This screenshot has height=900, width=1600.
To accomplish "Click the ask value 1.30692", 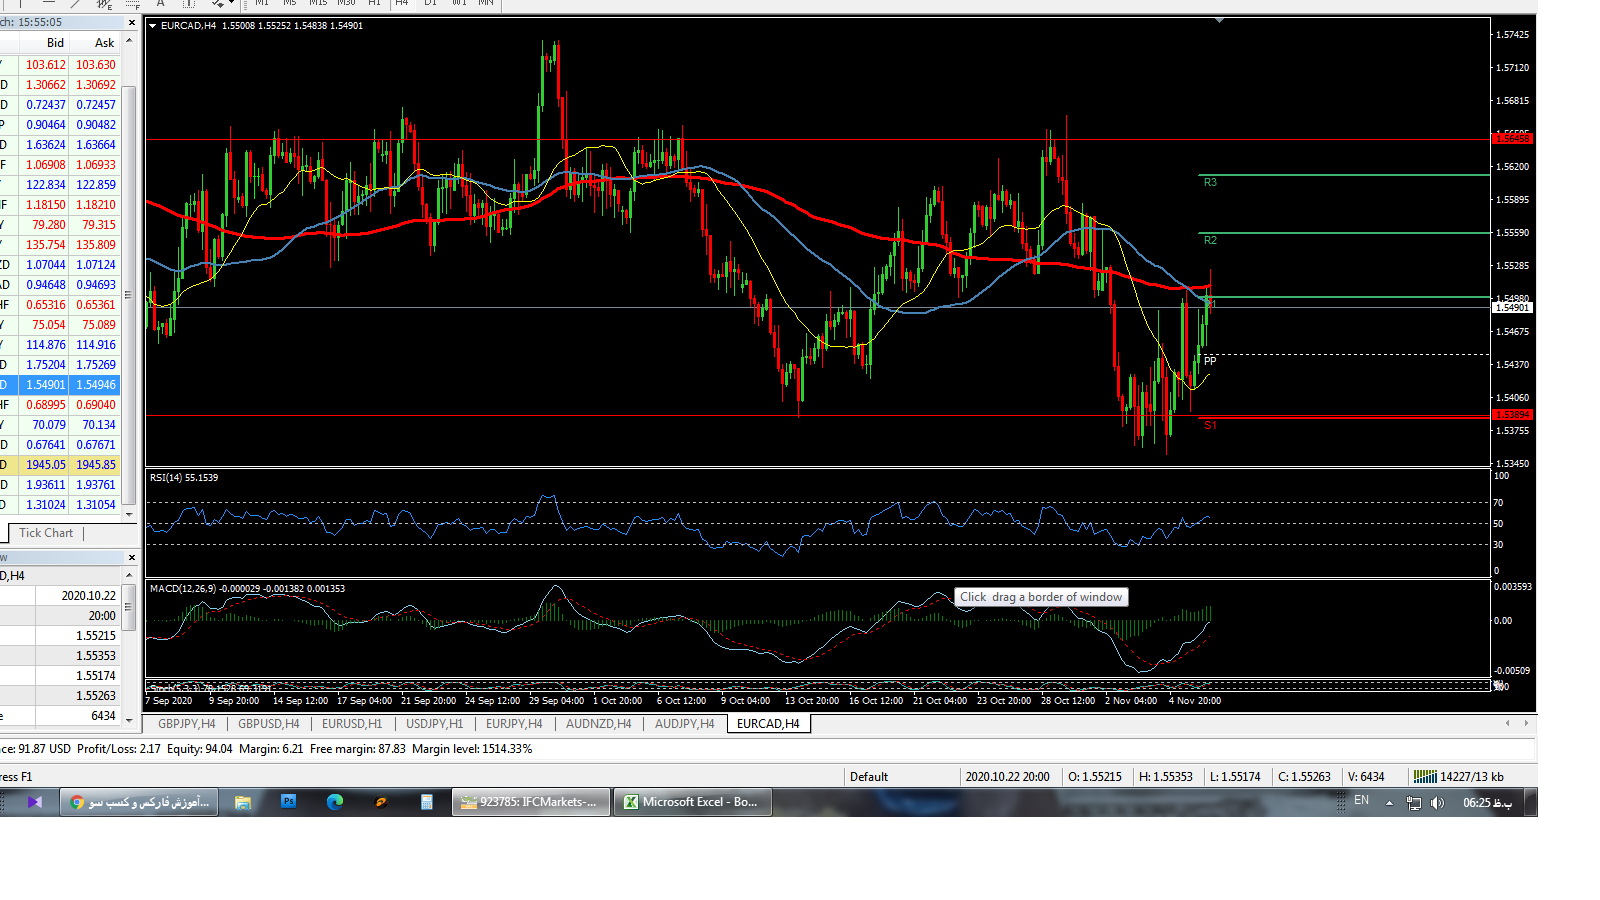I will [x=96, y=85].
